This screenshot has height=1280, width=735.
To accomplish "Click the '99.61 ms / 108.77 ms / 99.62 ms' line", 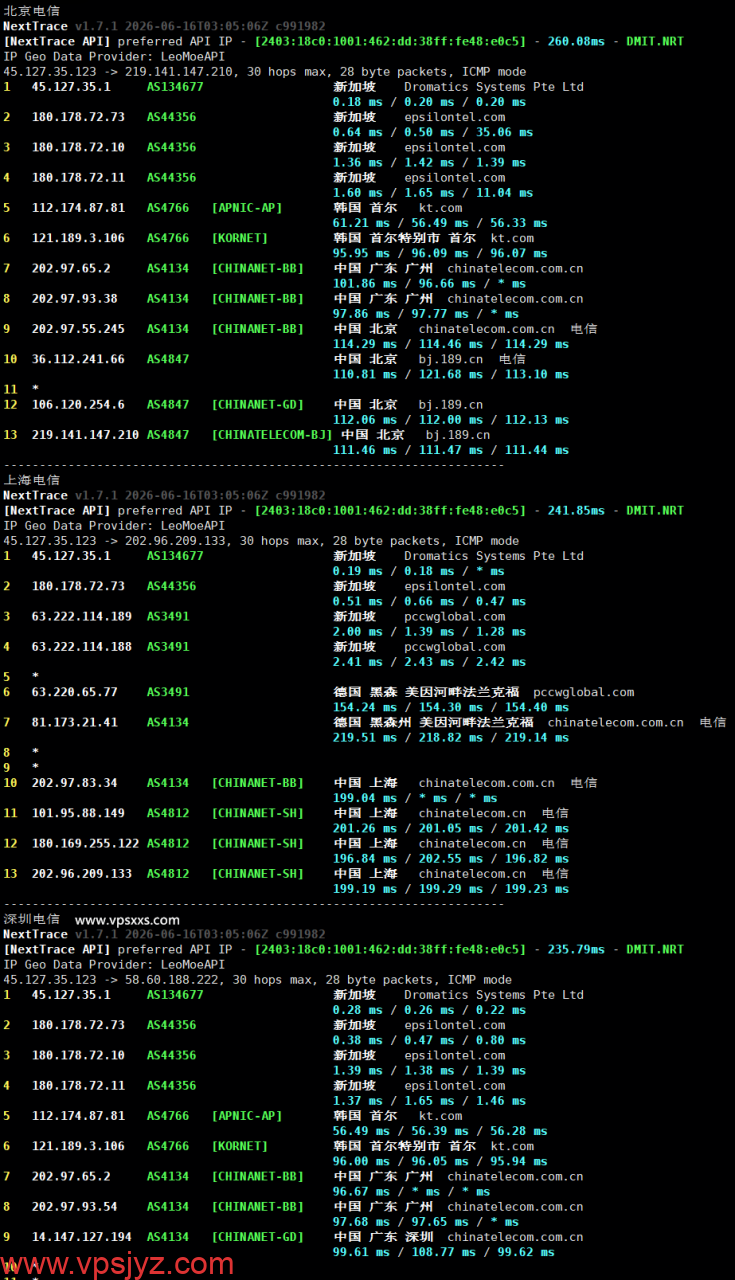I will (444, 1252).
